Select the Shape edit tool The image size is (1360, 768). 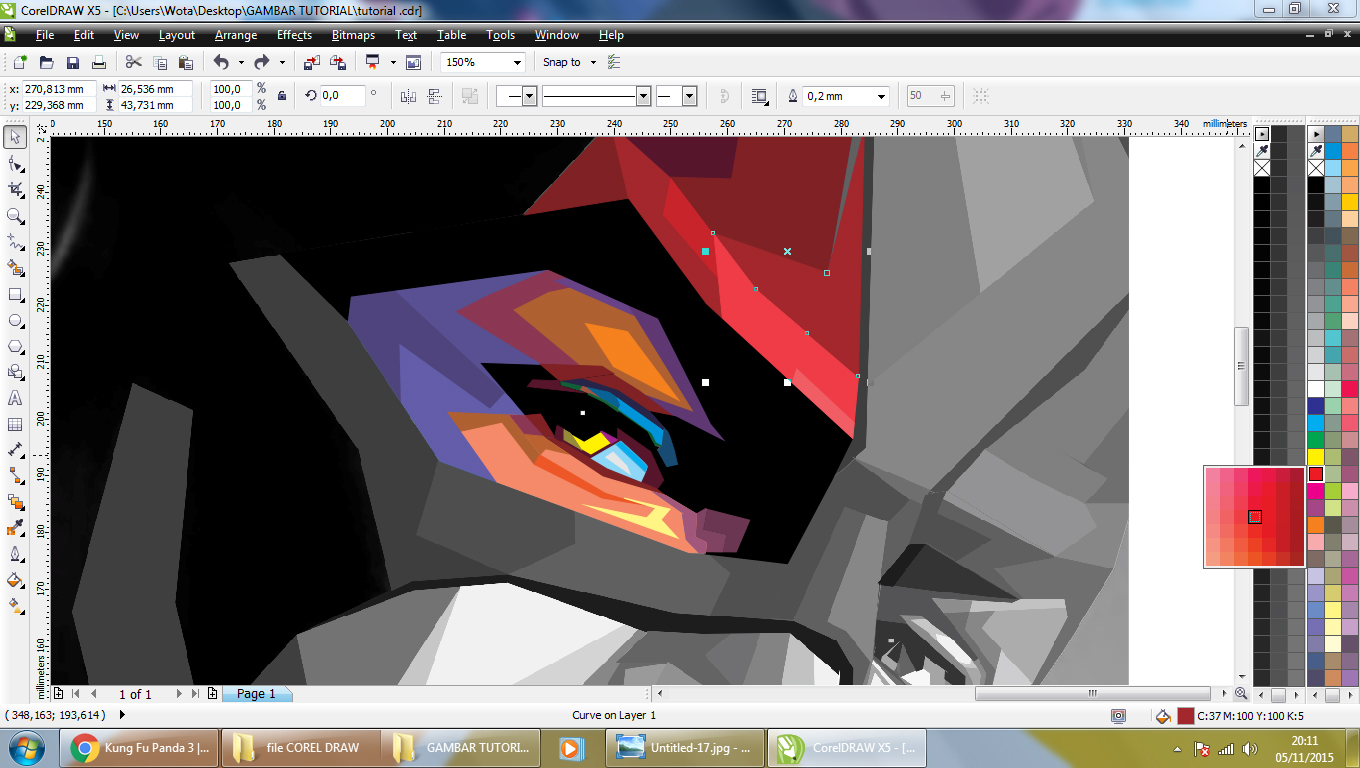[15, 163]
